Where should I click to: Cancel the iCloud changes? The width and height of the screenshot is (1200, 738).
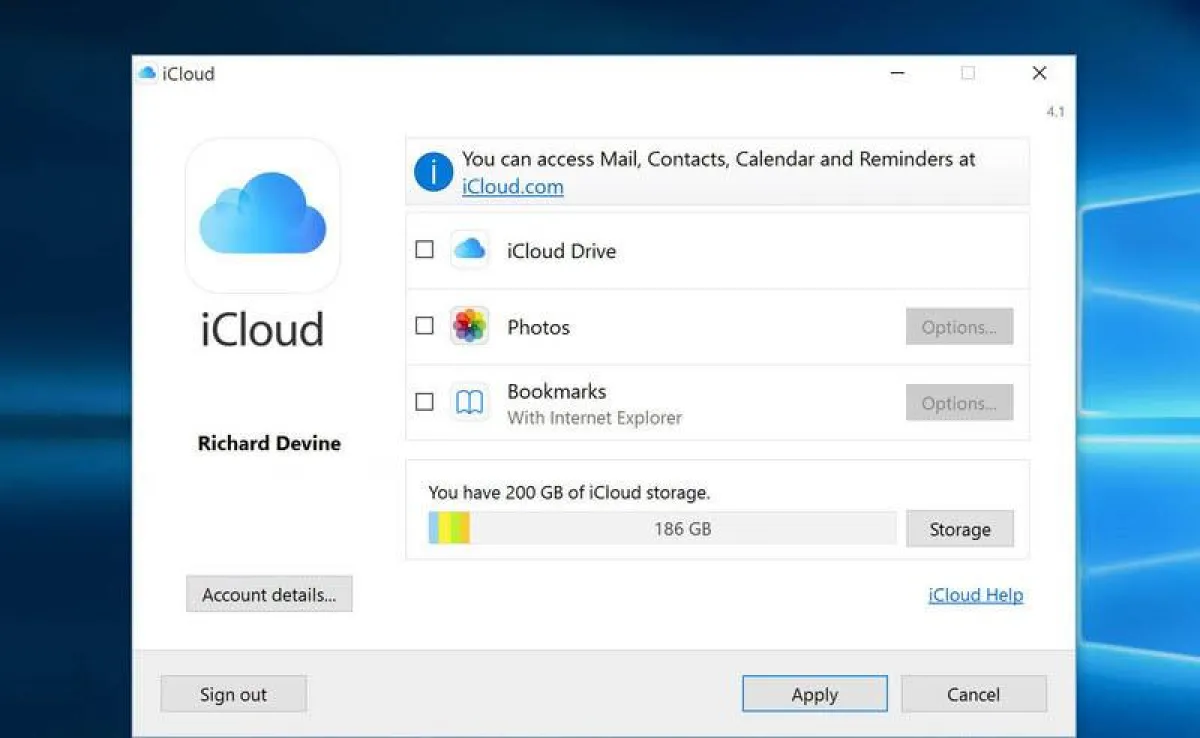coord(973,694)
